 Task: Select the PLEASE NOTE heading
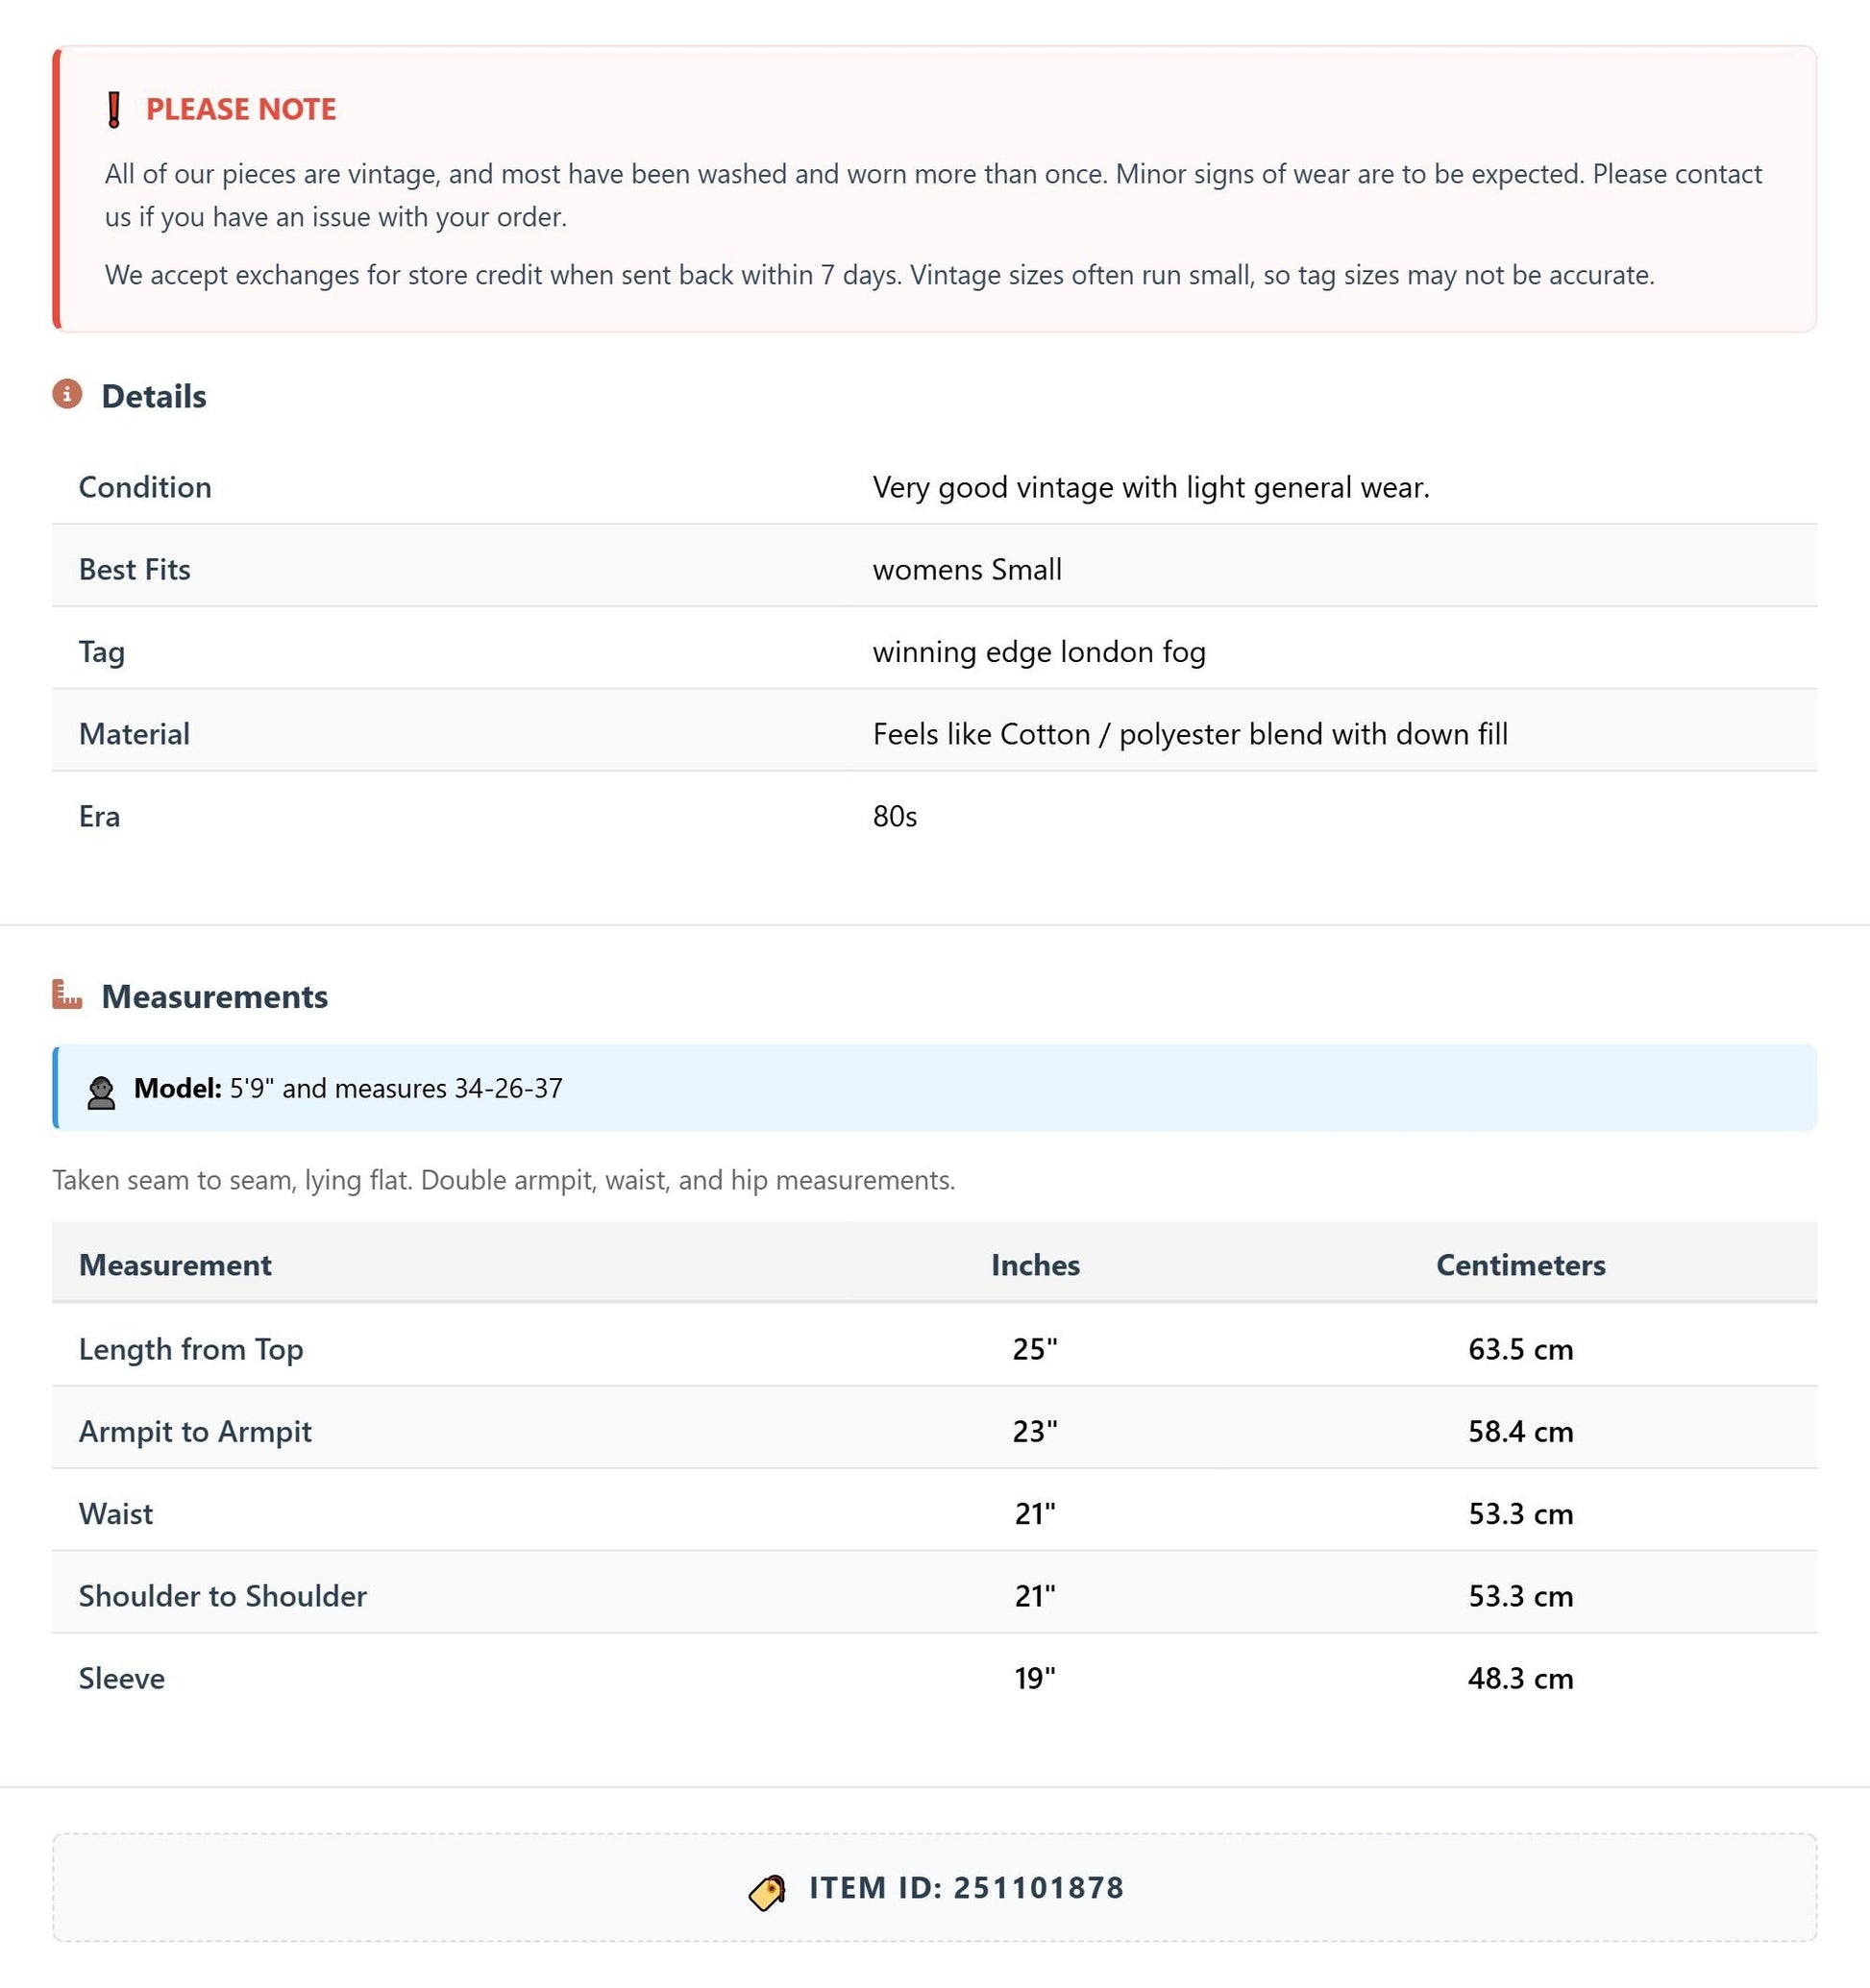coord(241,109)
